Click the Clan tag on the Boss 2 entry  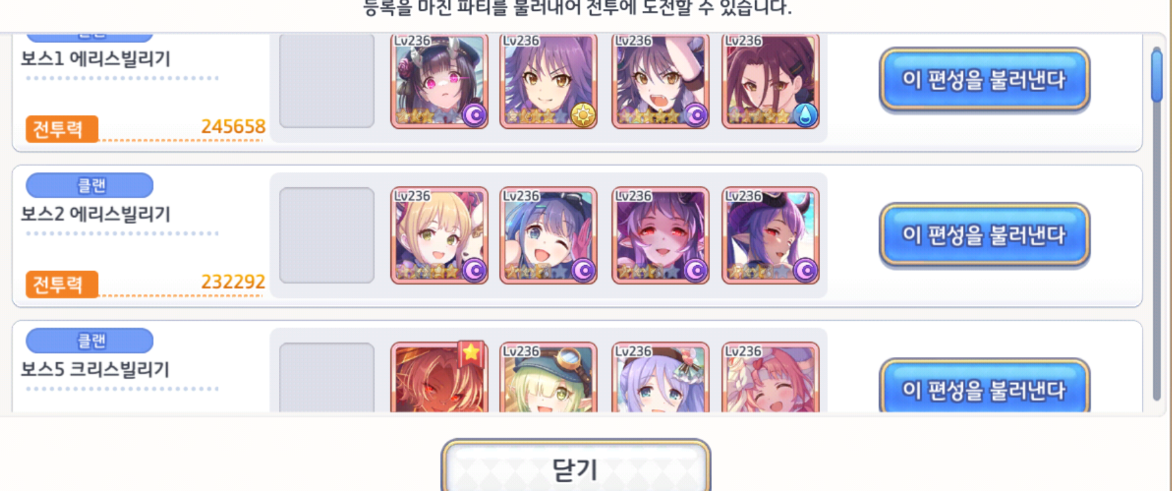[x=90, y=185]
